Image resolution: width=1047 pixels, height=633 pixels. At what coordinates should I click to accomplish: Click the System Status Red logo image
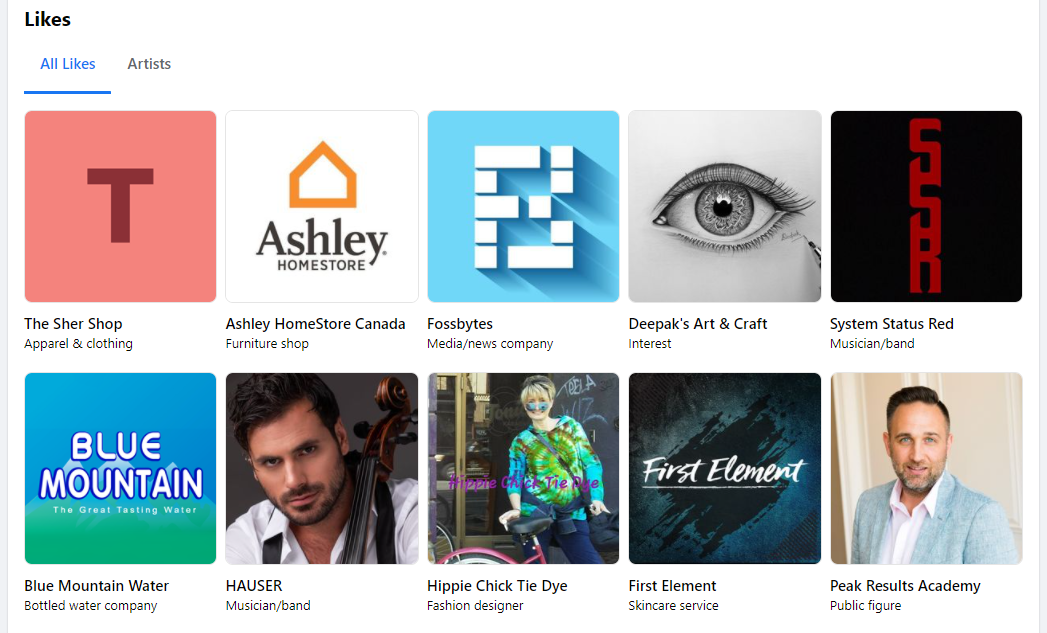pos(926,206)
